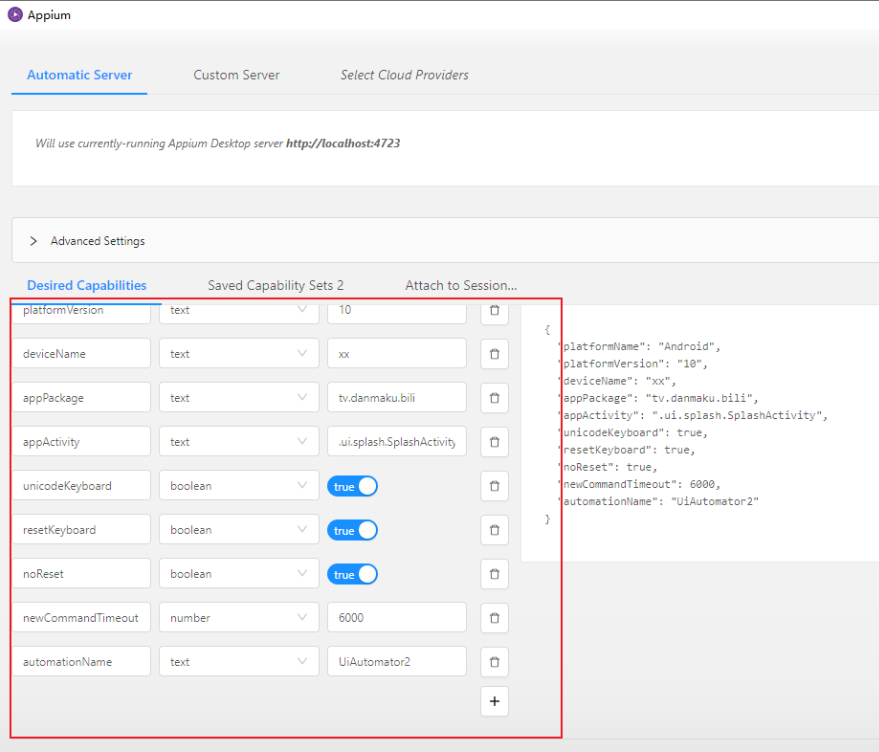This screenshot has width=879, height=752.
Task: Toggle the resetKeyboard true switch
Action: (353, 530)
